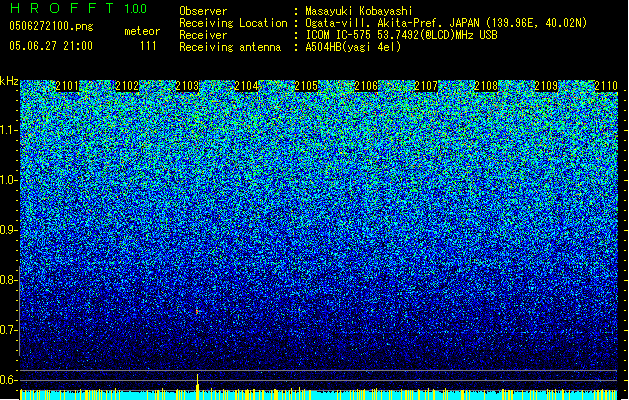Click the 1.1 frequency axis label
Screen dimensions: 629x400
click(8, 130)
